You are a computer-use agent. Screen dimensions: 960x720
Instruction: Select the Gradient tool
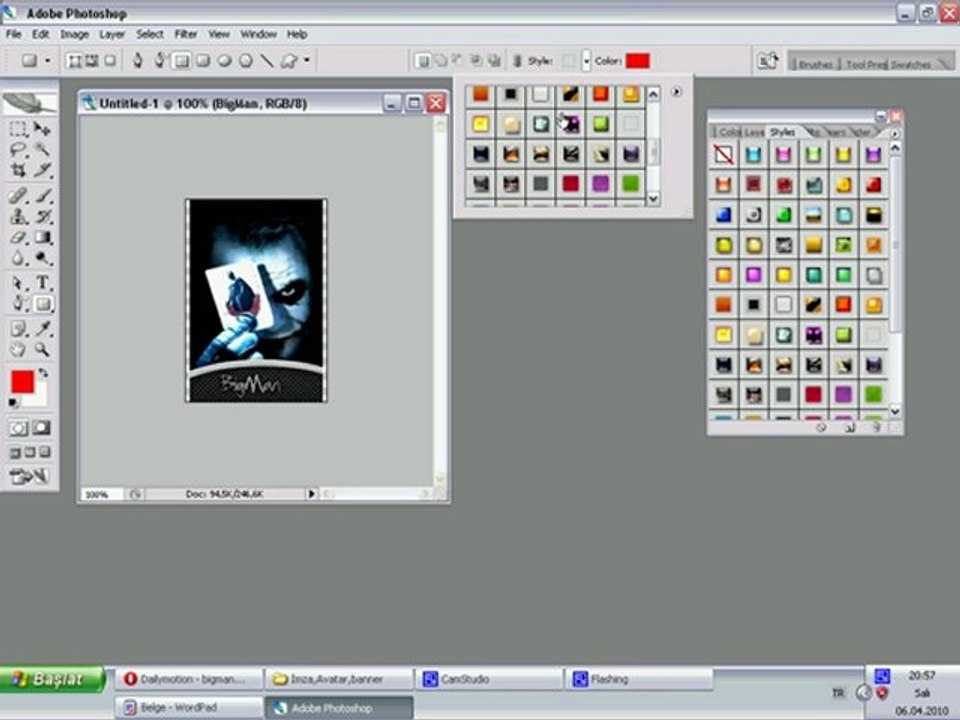(42, 238)
